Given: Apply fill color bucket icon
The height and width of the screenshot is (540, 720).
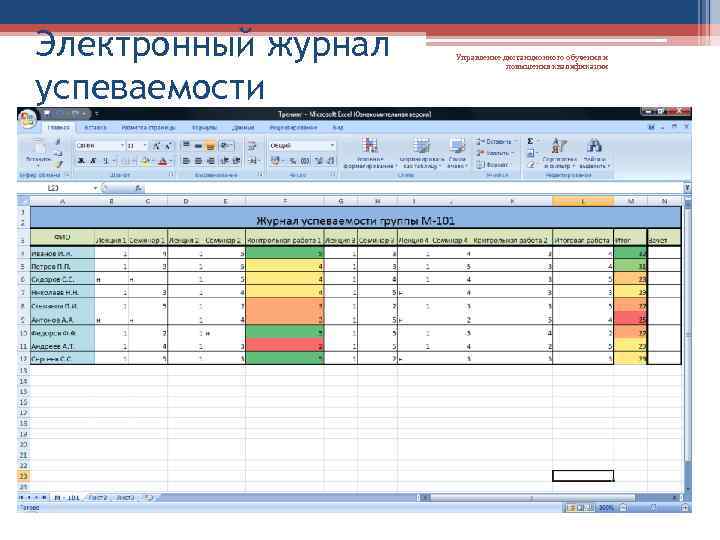Looking at the screenshot, I should click(x=146, y=161).
